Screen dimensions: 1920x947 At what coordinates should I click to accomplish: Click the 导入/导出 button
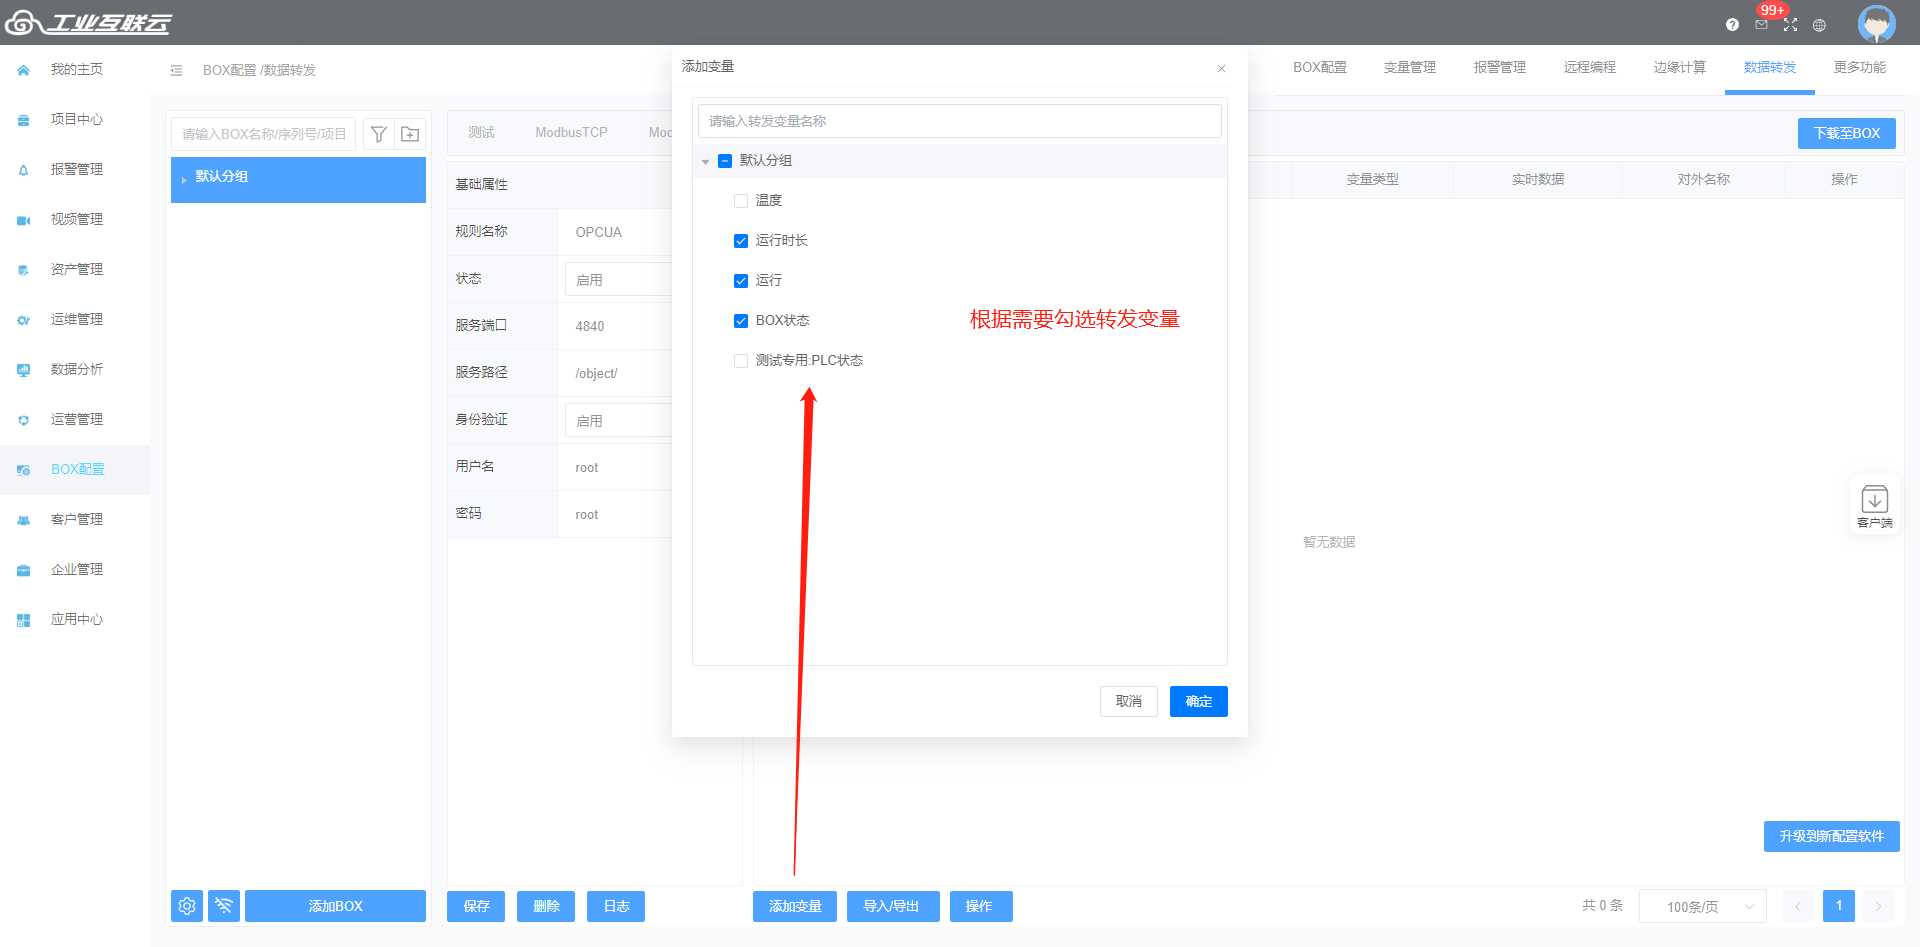tap(891, 906)
